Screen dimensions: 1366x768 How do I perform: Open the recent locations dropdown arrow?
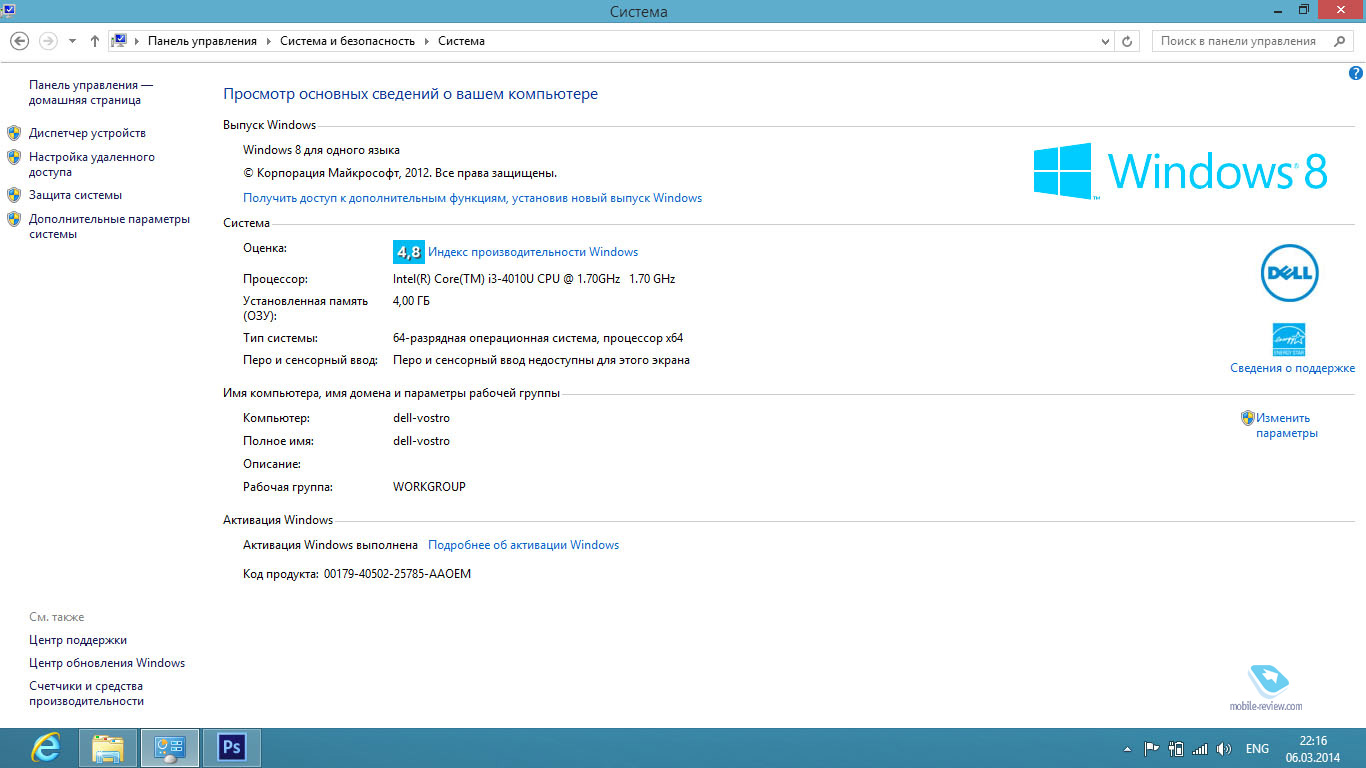click(72, 42)
